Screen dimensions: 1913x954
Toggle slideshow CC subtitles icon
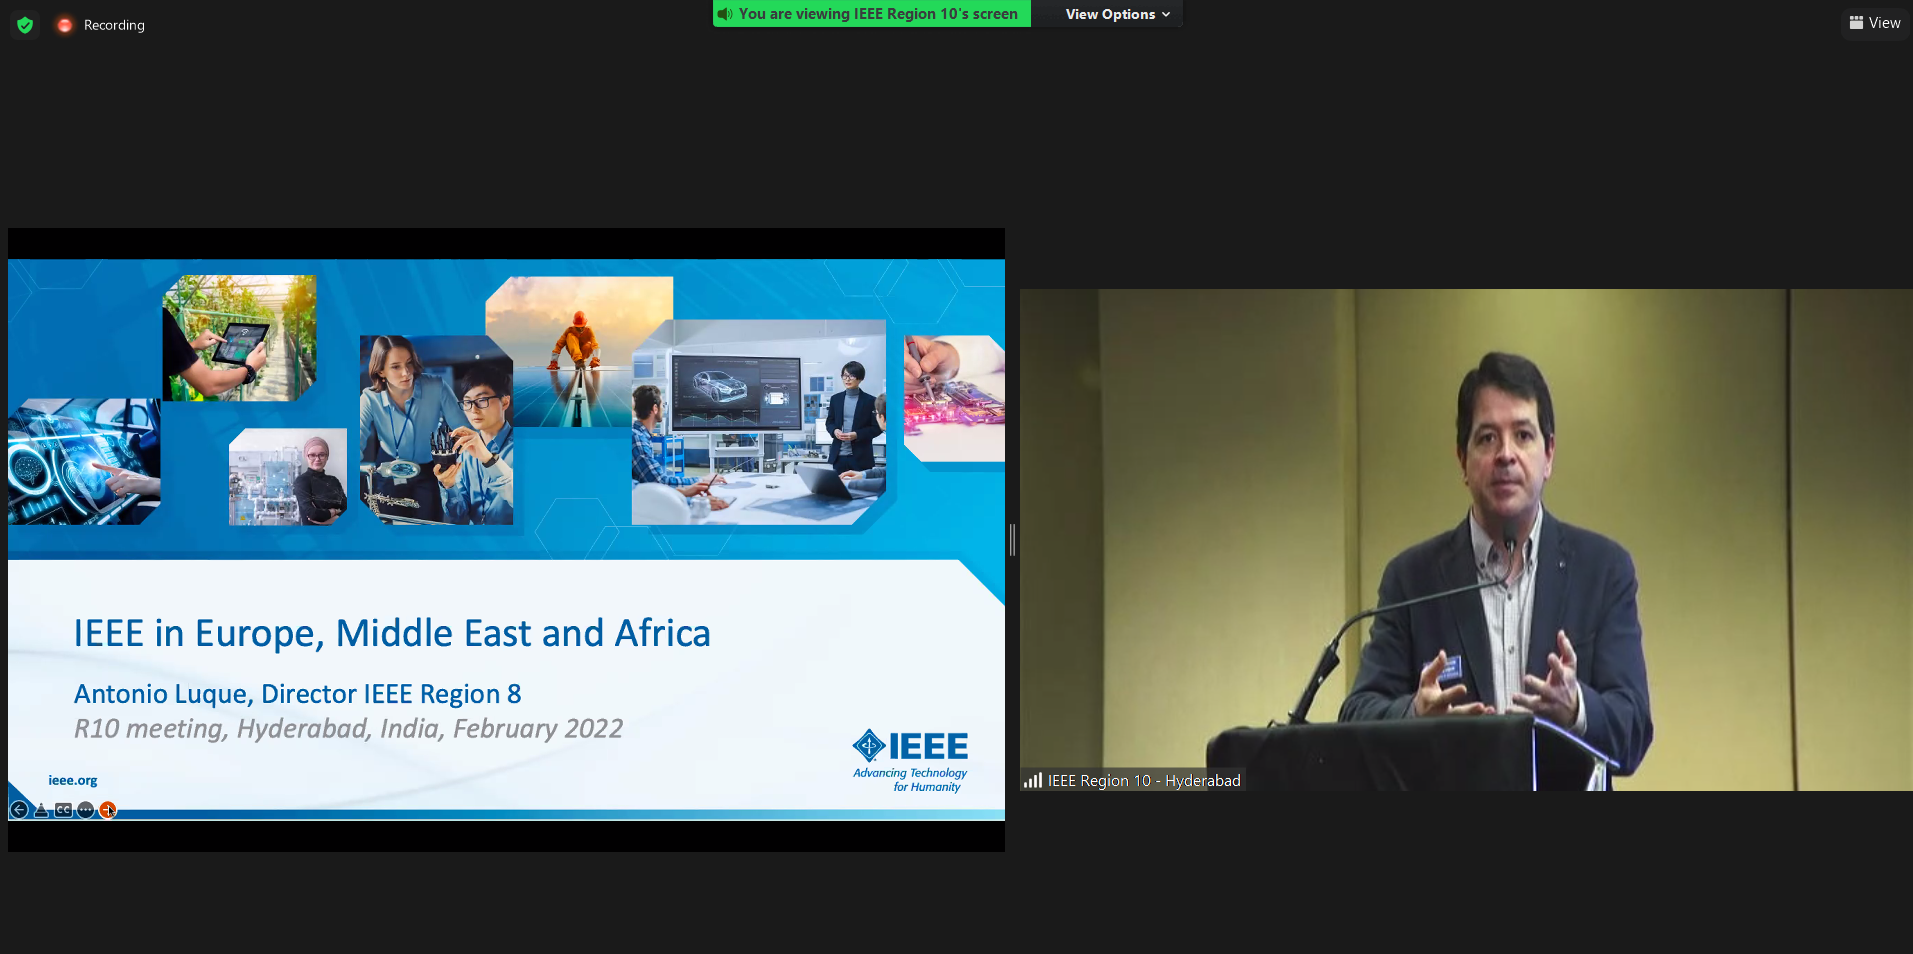pyautogui.click(x=63, y=810)
